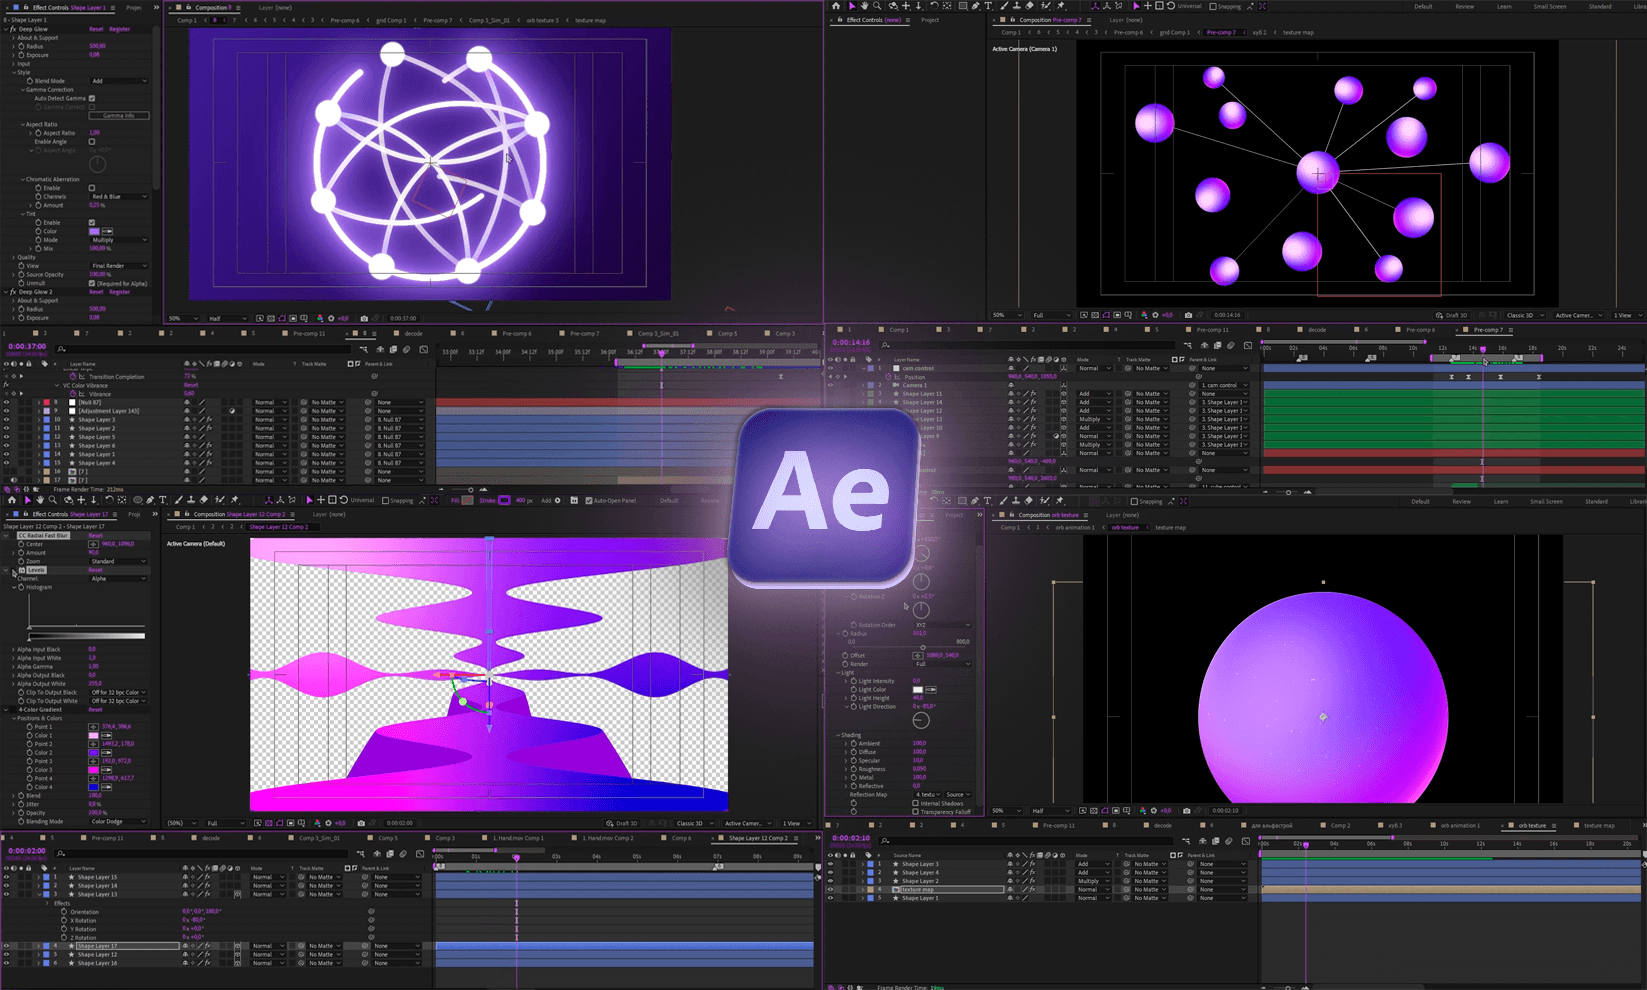Viewport: 1647px width, 990px height.
Task: Enable the Enable Angle checkbox under Aspect Ratio
Action: tap(92, 142)
